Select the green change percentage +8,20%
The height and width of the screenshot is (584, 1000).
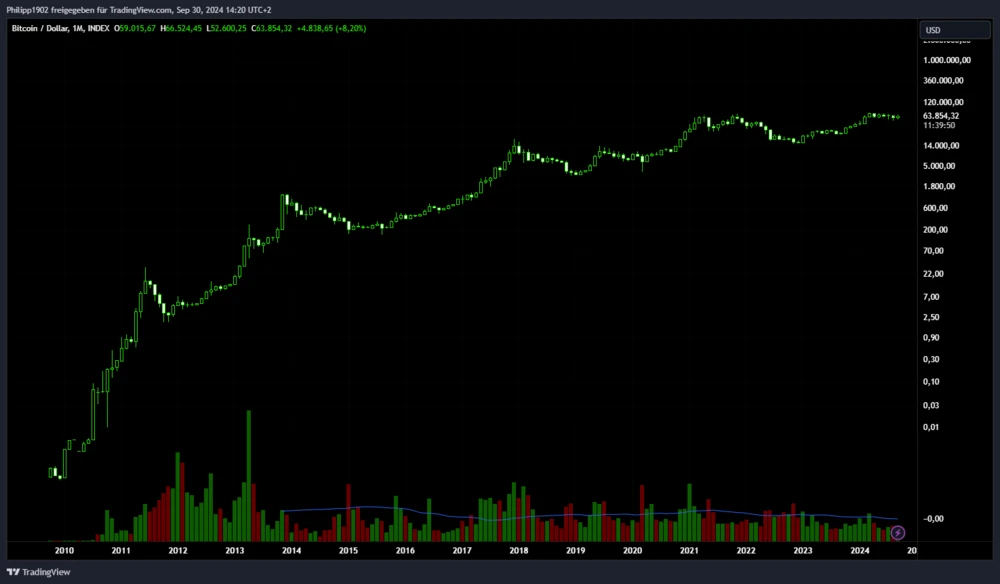click(x=350, y=29)
